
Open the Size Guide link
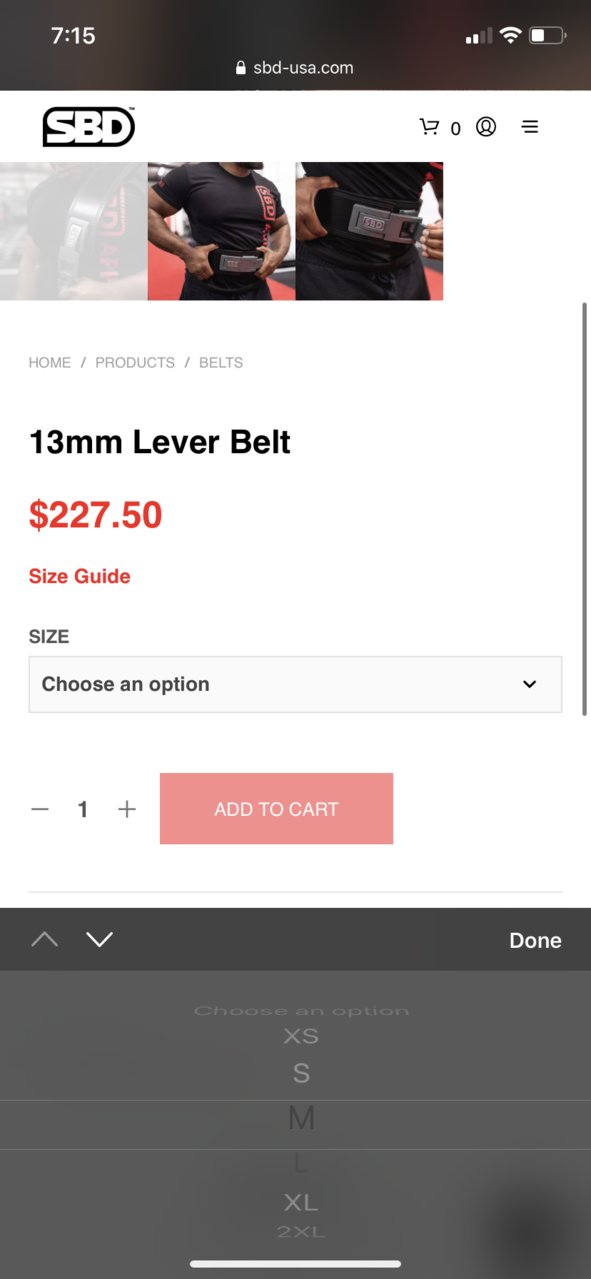click(x=79, y=576)
